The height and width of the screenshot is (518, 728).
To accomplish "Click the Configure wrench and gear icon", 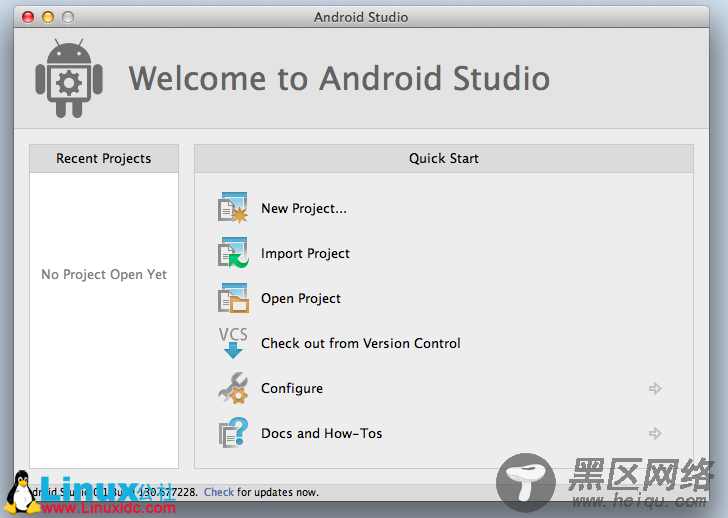I will [233, 388].
